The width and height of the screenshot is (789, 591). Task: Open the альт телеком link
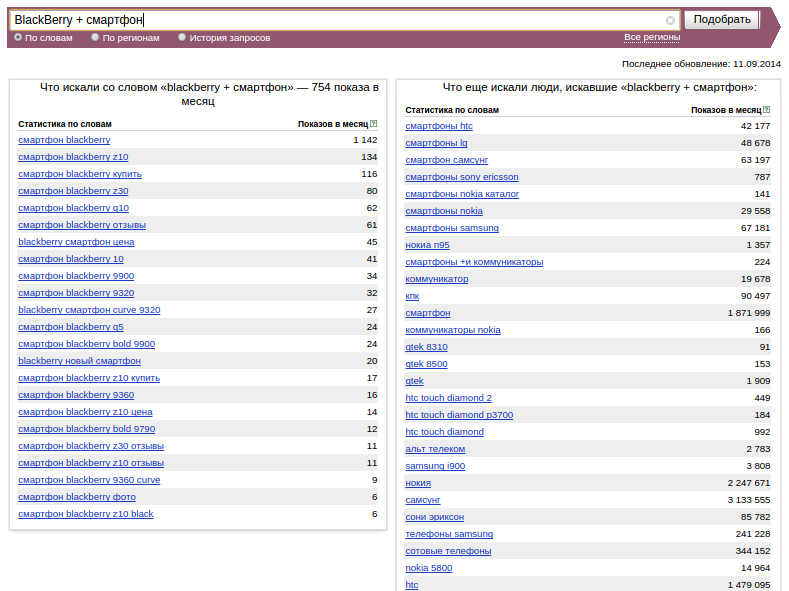pyautogui.click(x=435, y=449)
